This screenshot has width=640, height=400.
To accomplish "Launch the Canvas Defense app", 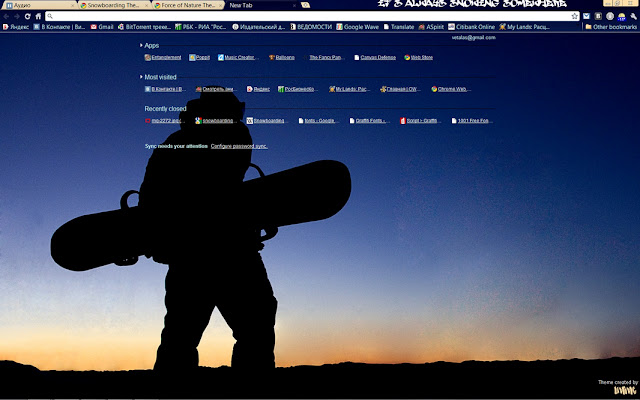I will [375, 58].
